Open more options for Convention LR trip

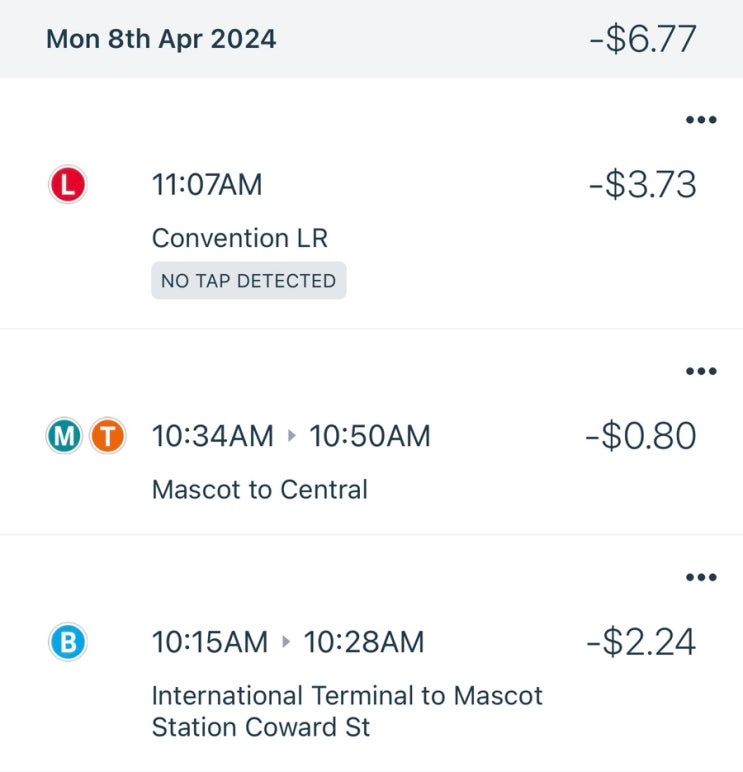pyautogui.click(x=701, y=121)
